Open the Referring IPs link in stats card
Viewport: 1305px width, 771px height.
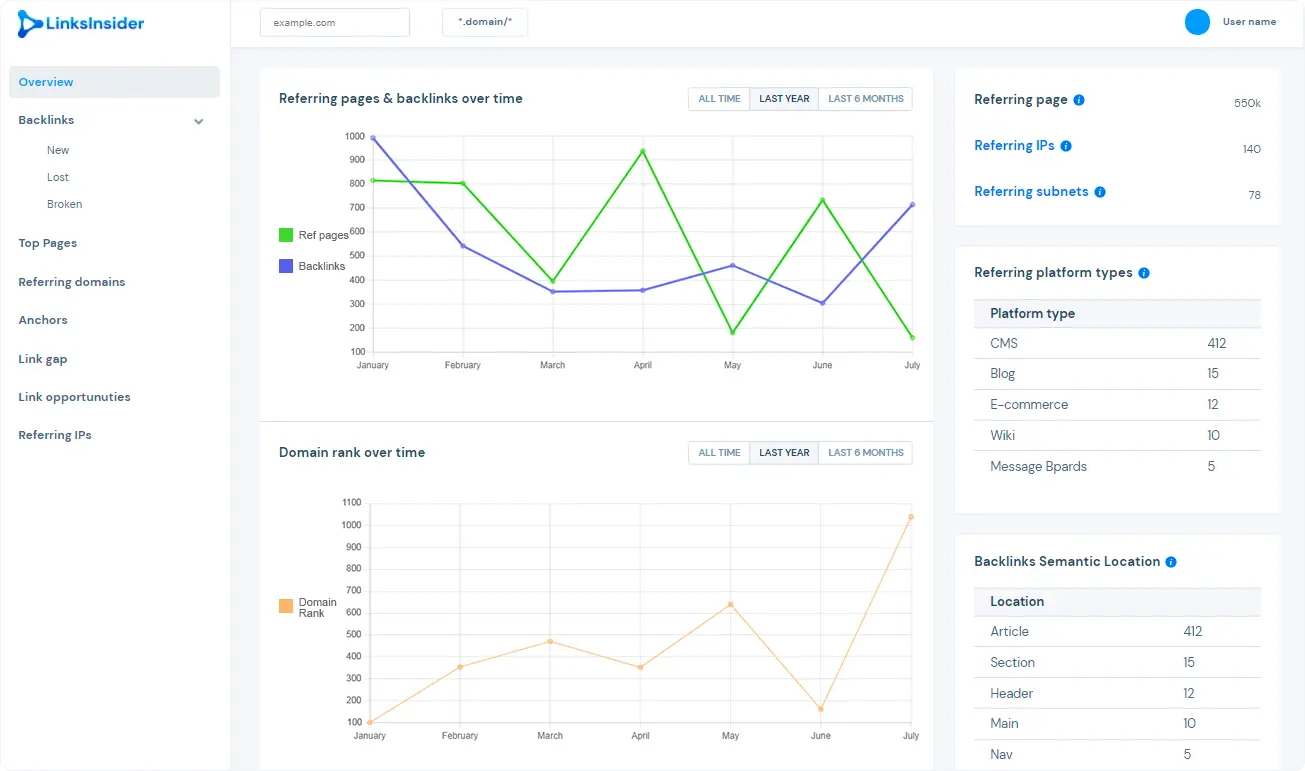pos(1014,146)
